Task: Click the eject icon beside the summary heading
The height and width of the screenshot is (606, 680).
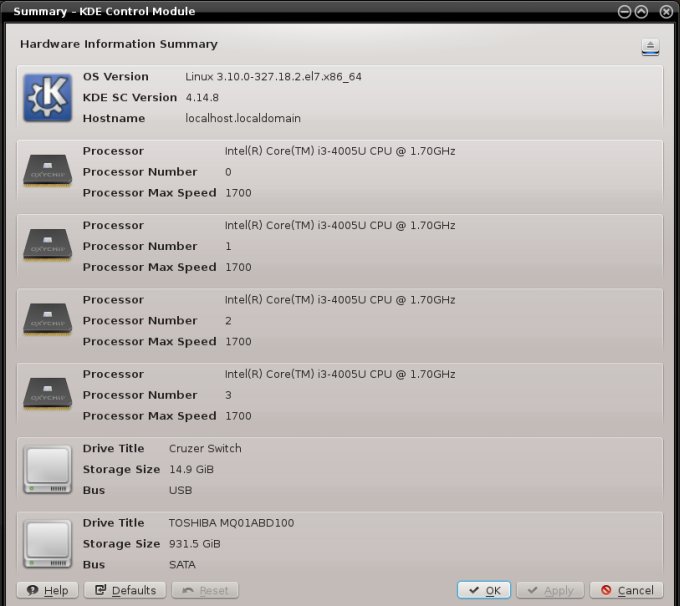Action: click(650, 47)
